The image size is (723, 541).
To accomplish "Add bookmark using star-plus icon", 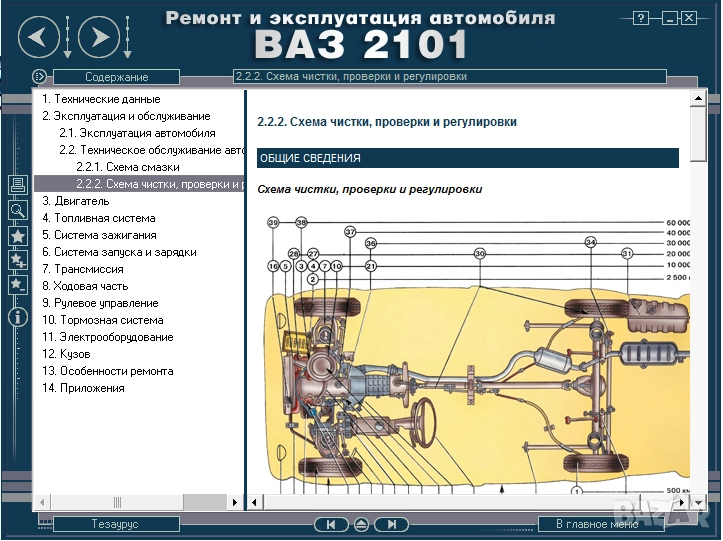I will [17, 260].
